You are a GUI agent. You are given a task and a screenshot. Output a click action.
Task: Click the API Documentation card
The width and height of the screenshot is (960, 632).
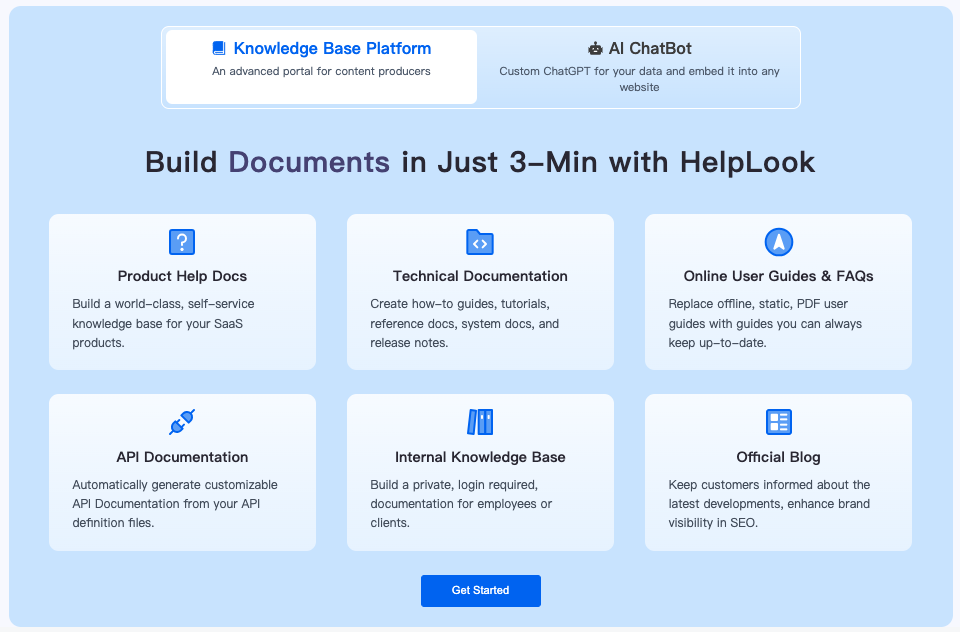pyautogui.click(x=181, y=472)
